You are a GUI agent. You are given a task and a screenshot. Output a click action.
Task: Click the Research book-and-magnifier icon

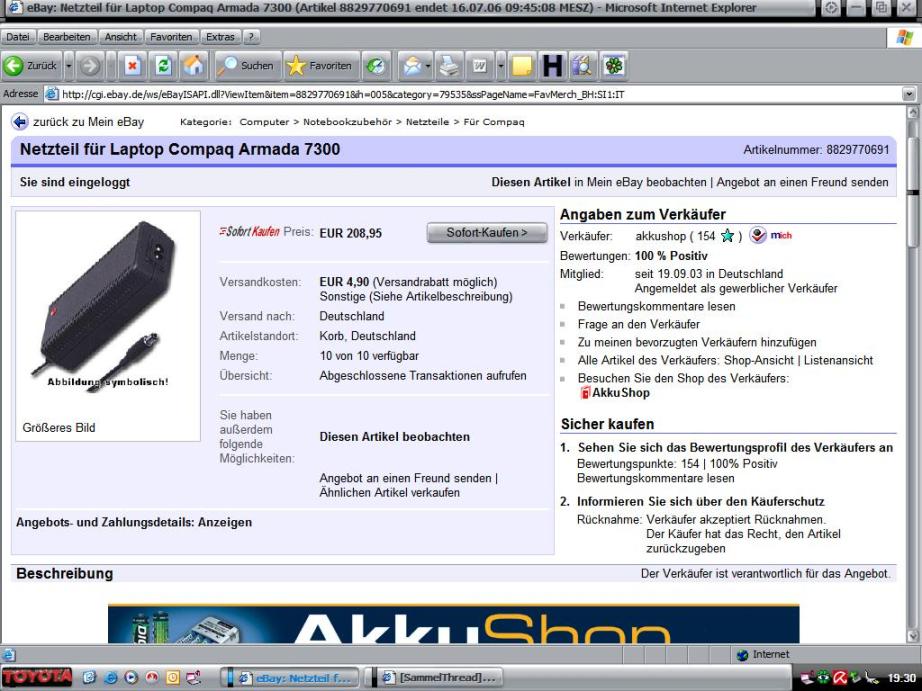coord(582,66)
